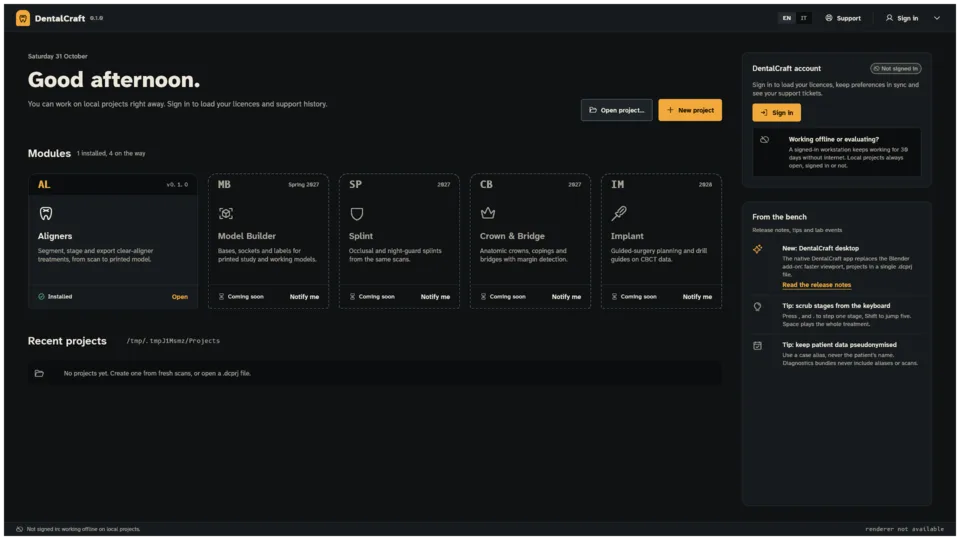Click Open on the Aligners module card
The width and height of the screenshot is (960, 540).
[x=179, y=297]
